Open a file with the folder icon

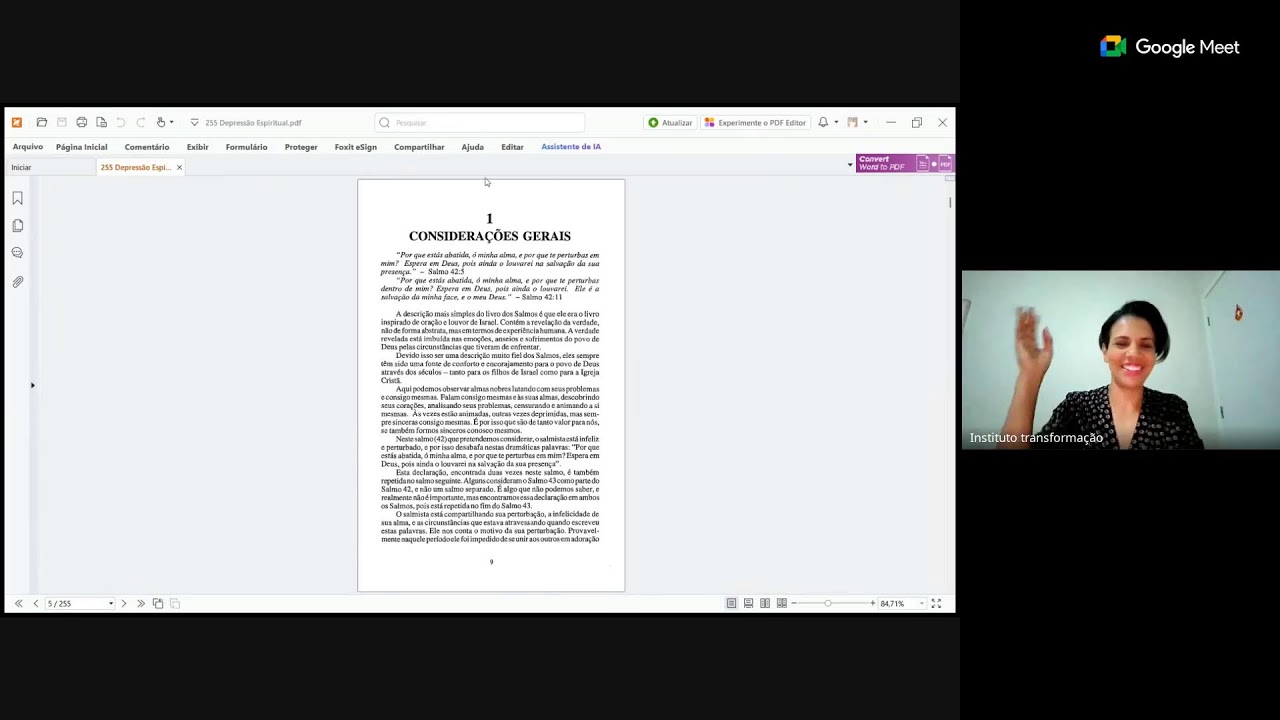(x=42, y=122)
